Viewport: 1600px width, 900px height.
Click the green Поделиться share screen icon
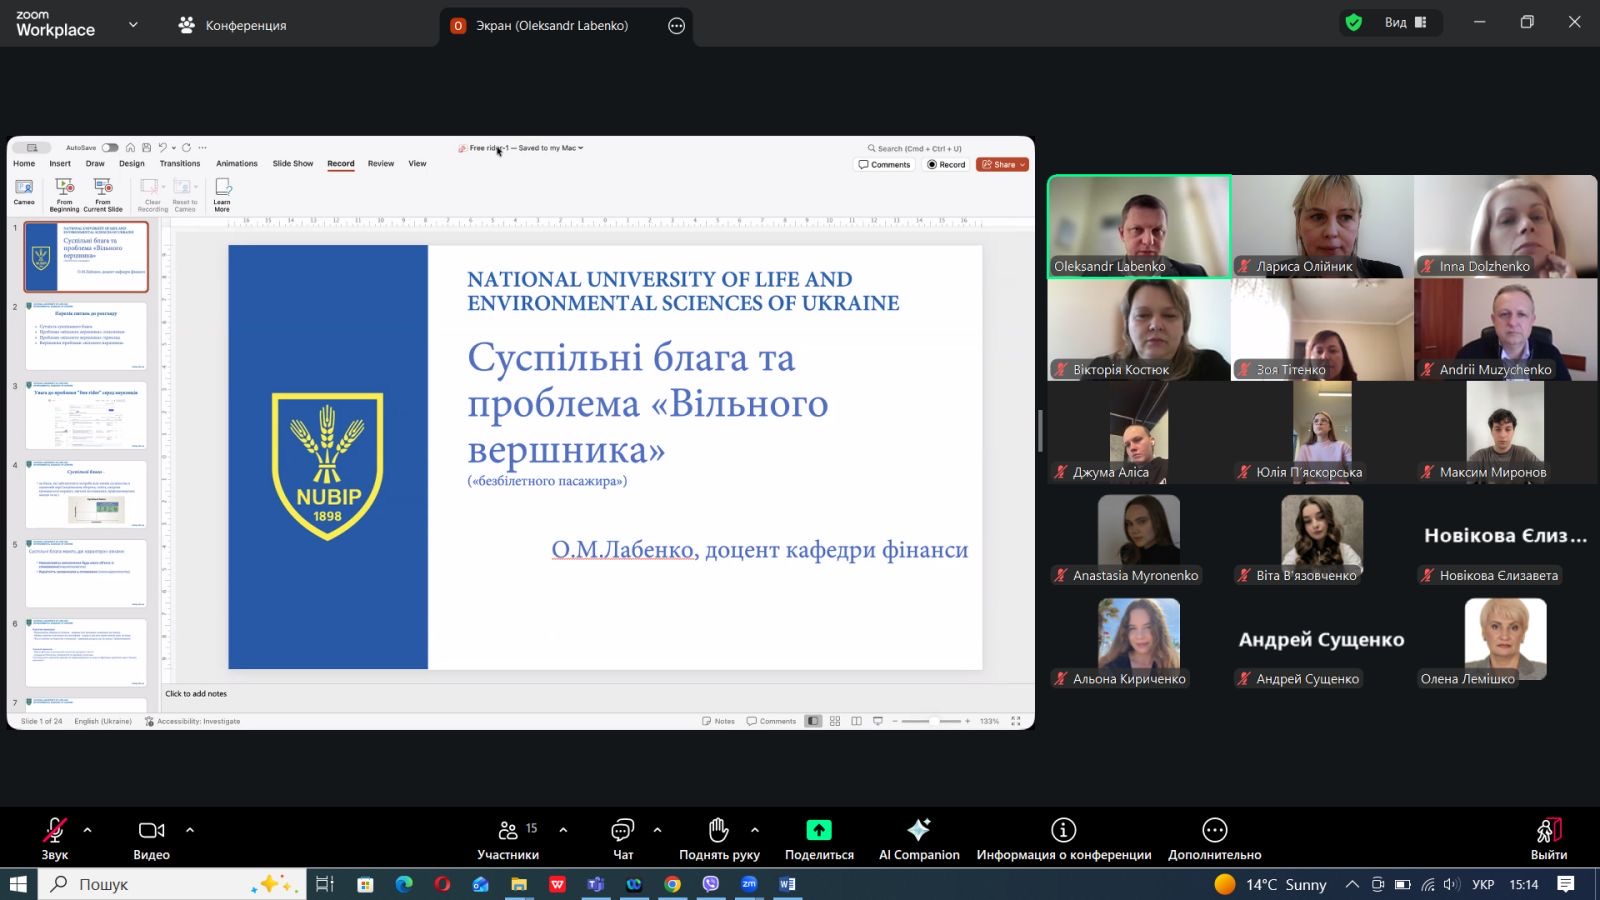pos(819,830)
